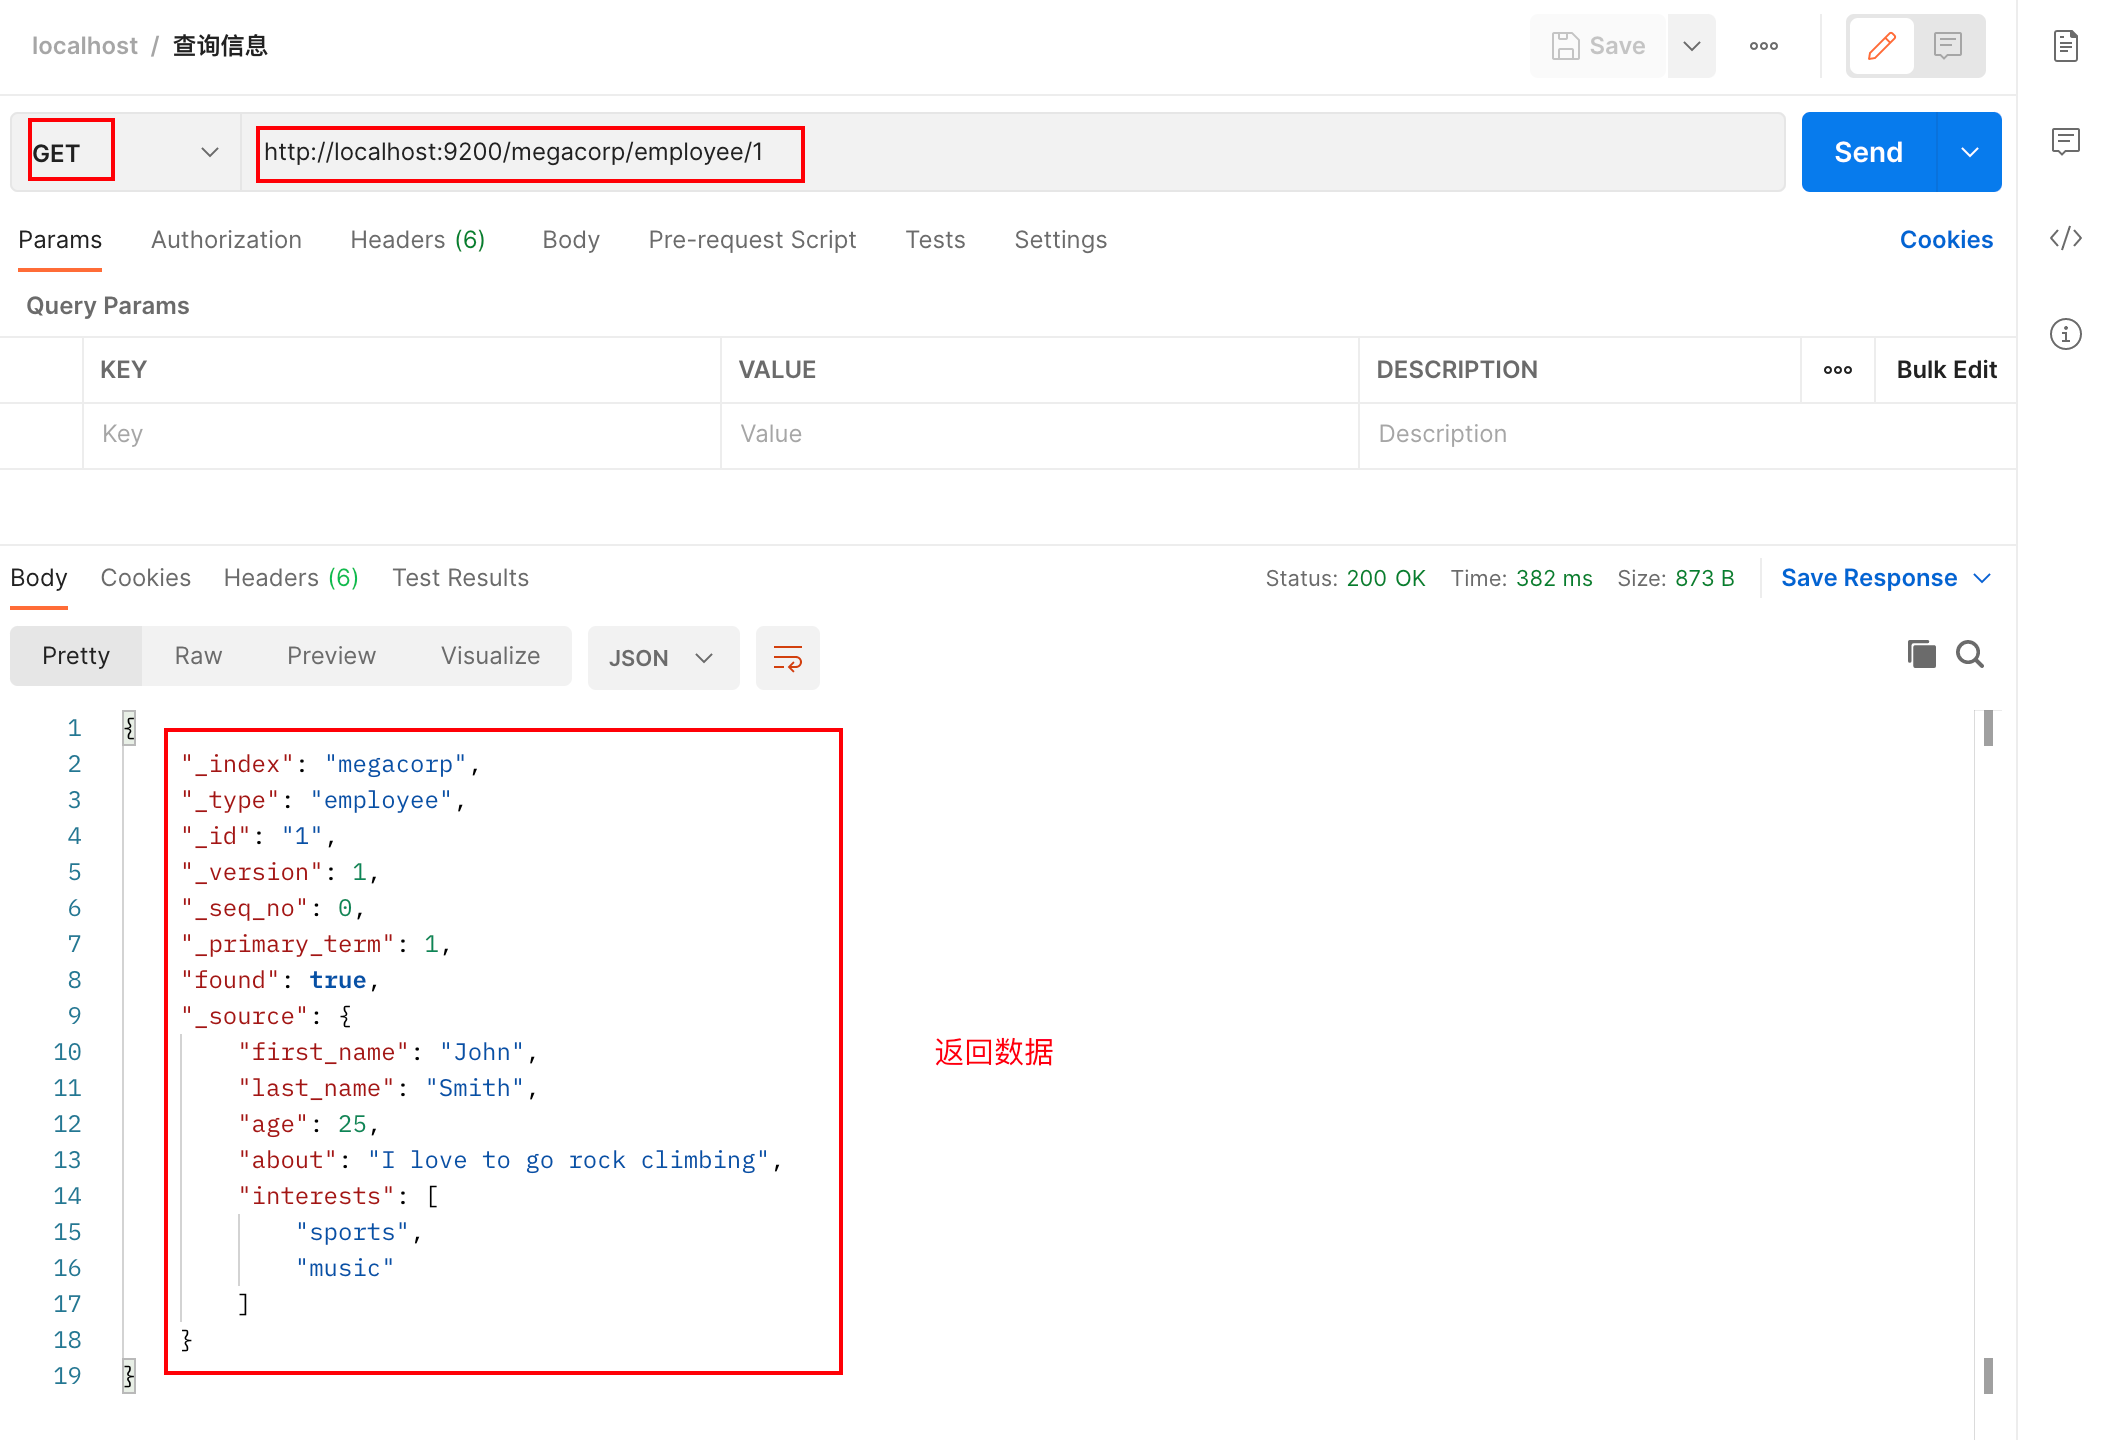
Task: Click the comment mode icon in header
Action: click(1947, 46)
